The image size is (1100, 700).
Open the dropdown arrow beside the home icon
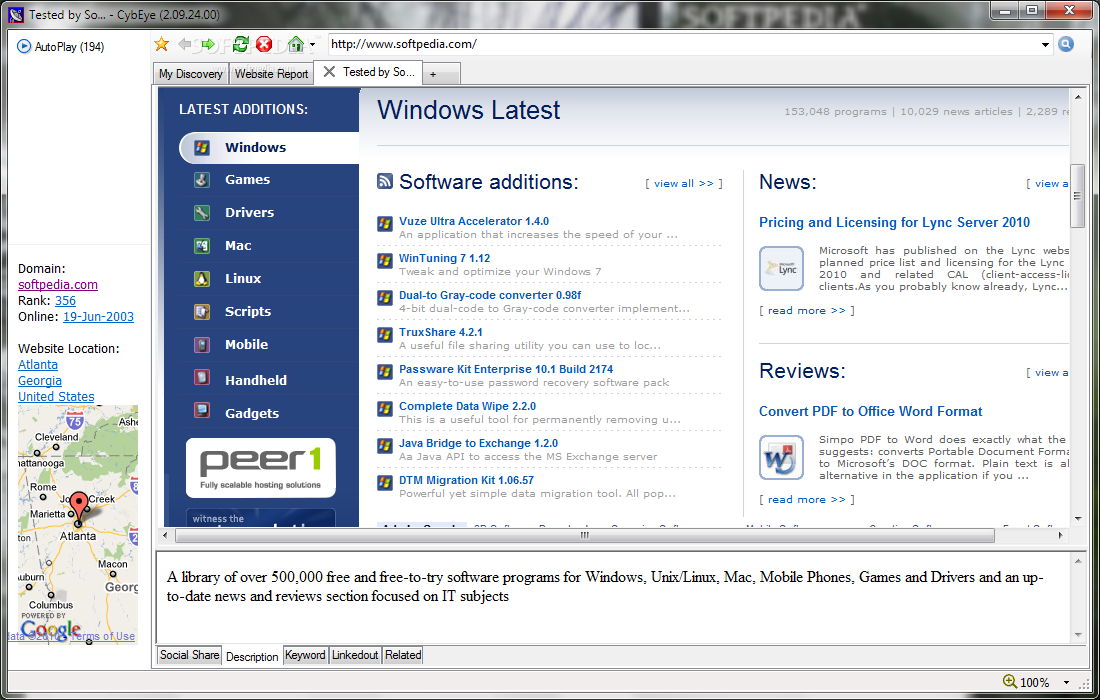[x=312, y=45]
